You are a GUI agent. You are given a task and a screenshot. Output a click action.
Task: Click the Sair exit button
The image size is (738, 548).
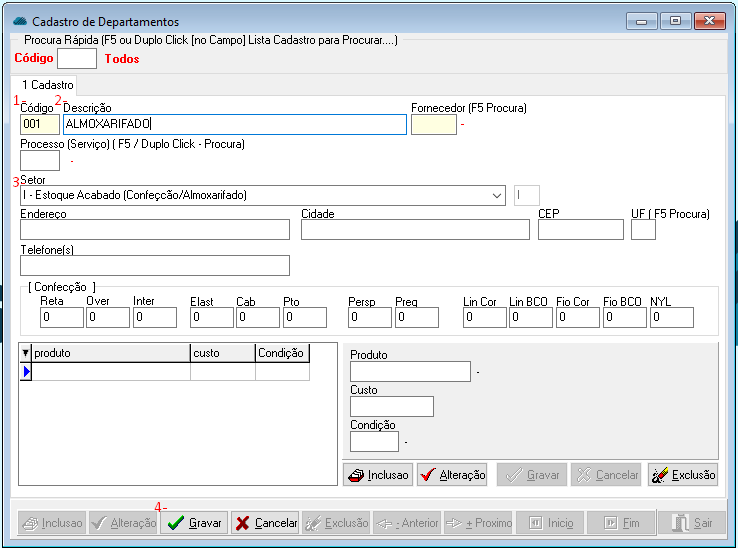(x=692, y=523)
